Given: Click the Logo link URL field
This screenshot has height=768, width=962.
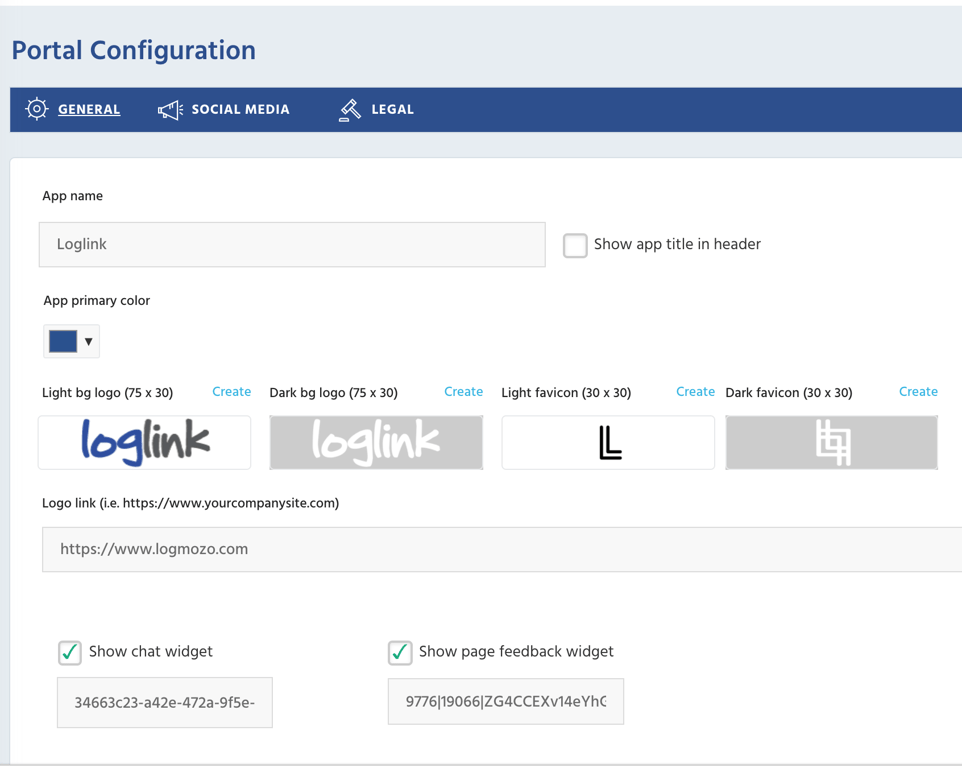Looking at the screenshot, I should [500, 549].
